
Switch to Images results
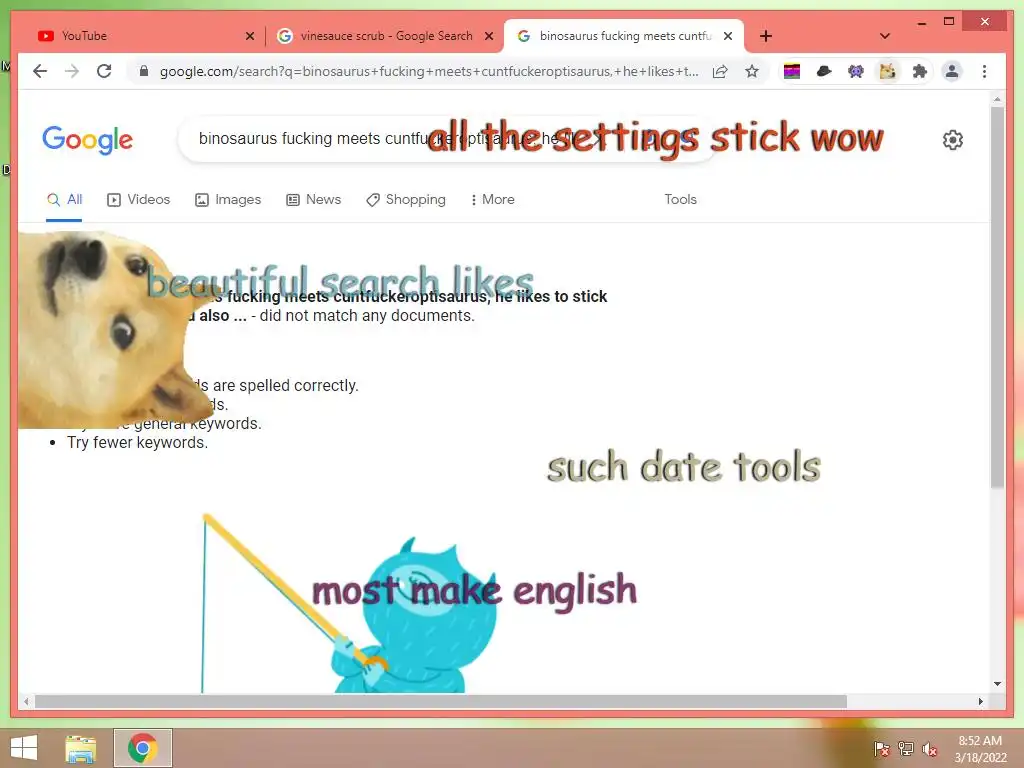point(228,199)
